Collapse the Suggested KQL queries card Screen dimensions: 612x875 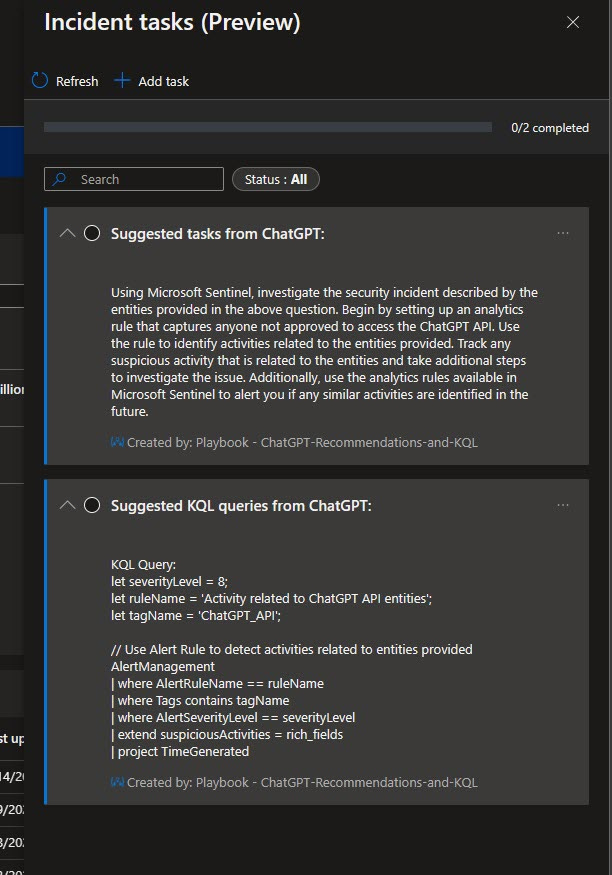[x=68, y=505]
